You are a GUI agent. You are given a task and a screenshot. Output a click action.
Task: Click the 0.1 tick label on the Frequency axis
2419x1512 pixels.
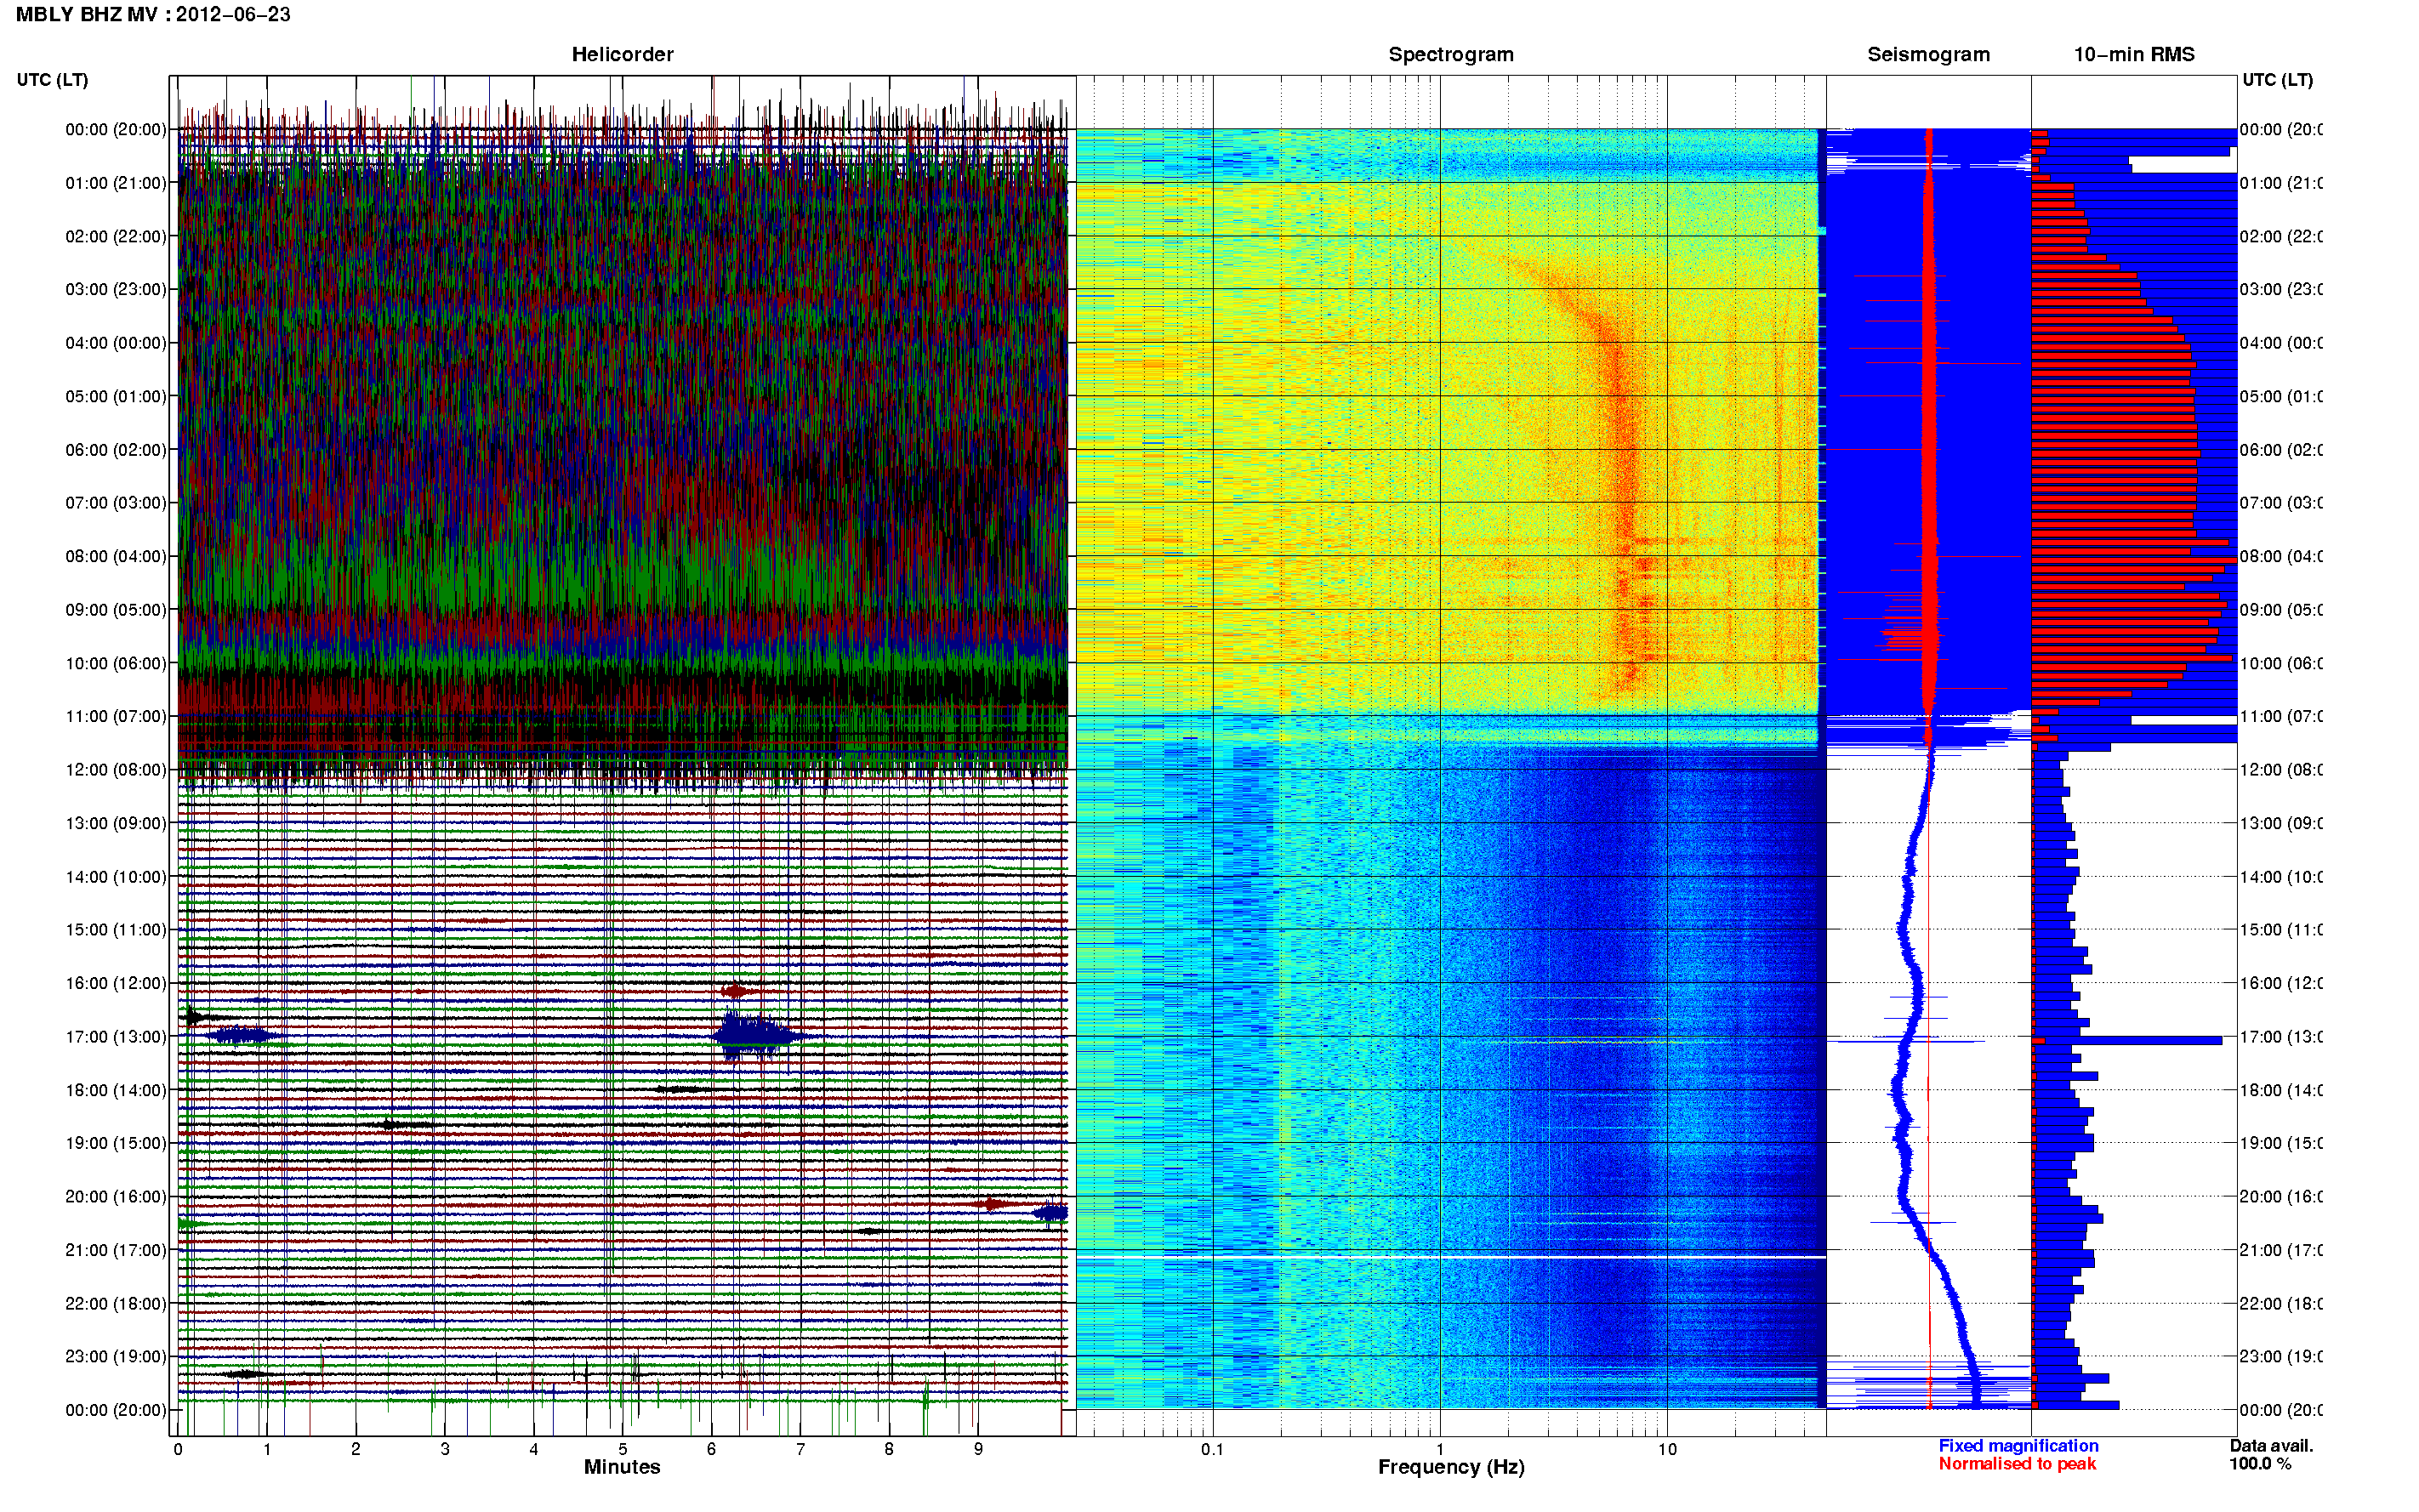click(1212, 1449)
